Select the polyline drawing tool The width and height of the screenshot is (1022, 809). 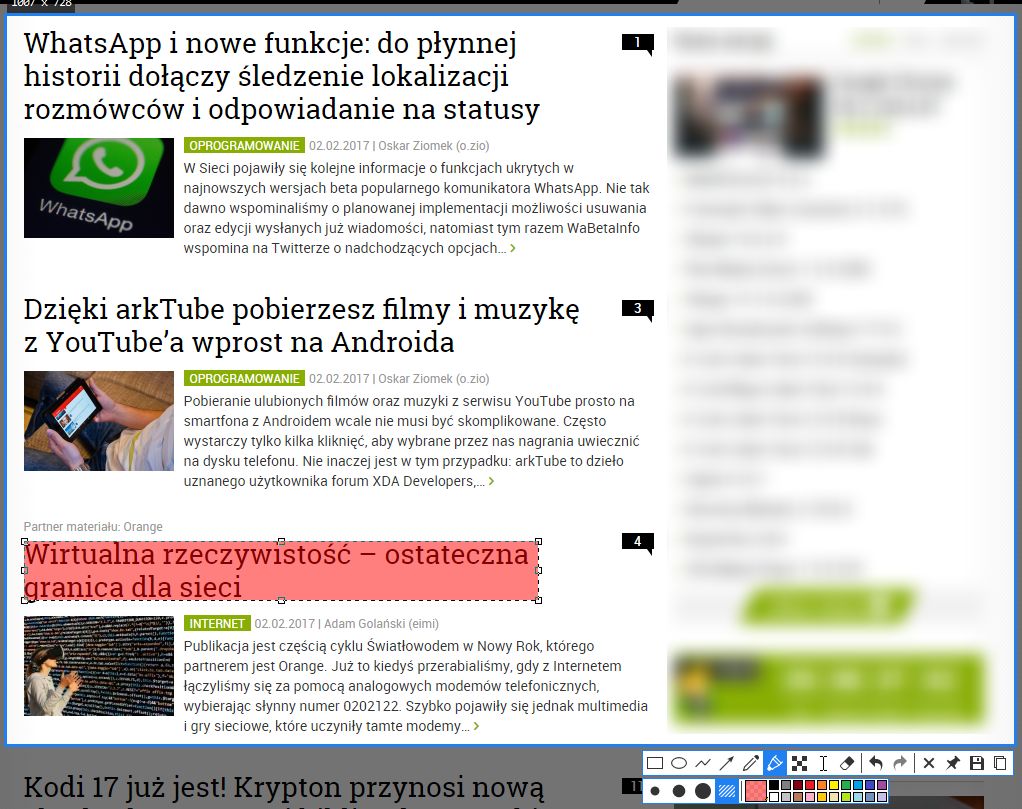[x=703, y=763]
